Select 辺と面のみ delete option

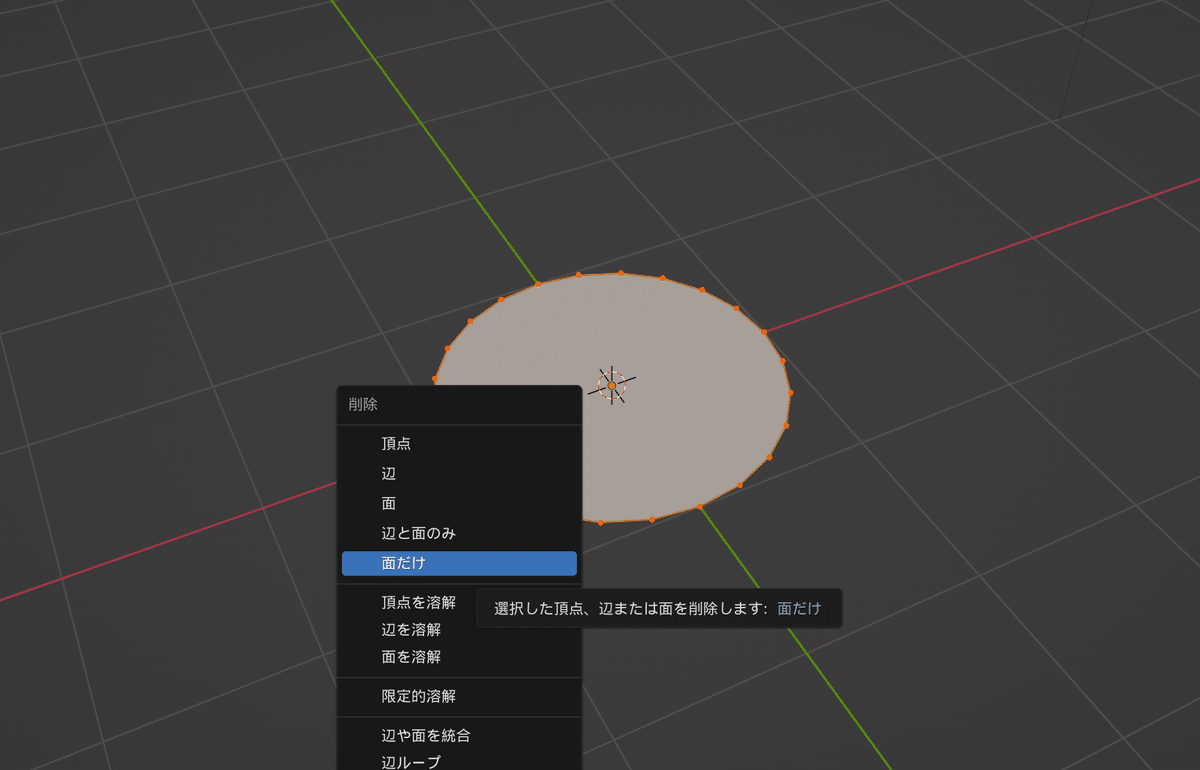click(x=459, y=533)
